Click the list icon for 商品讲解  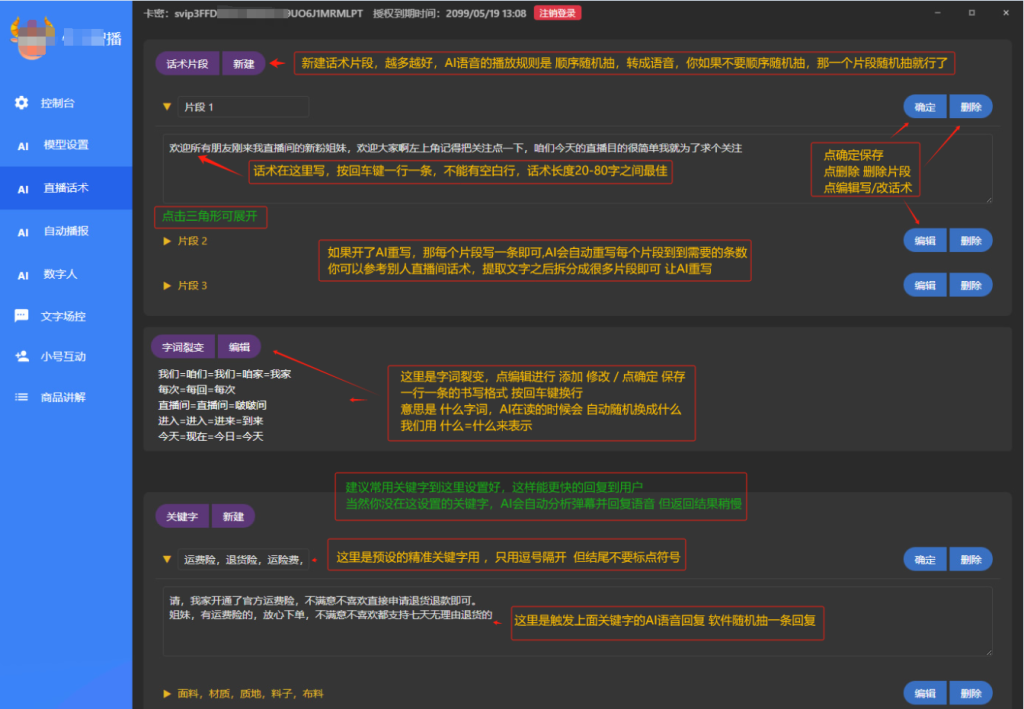pos(22,397)
